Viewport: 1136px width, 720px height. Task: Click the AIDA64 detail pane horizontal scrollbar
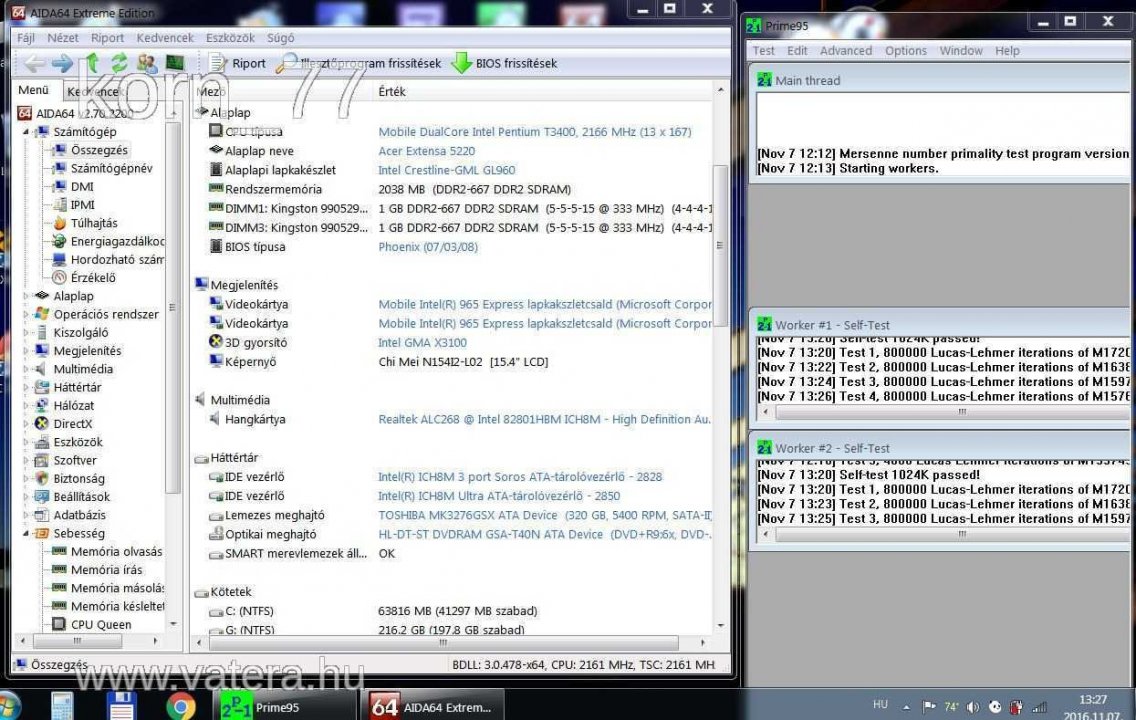tap(443, 642)
